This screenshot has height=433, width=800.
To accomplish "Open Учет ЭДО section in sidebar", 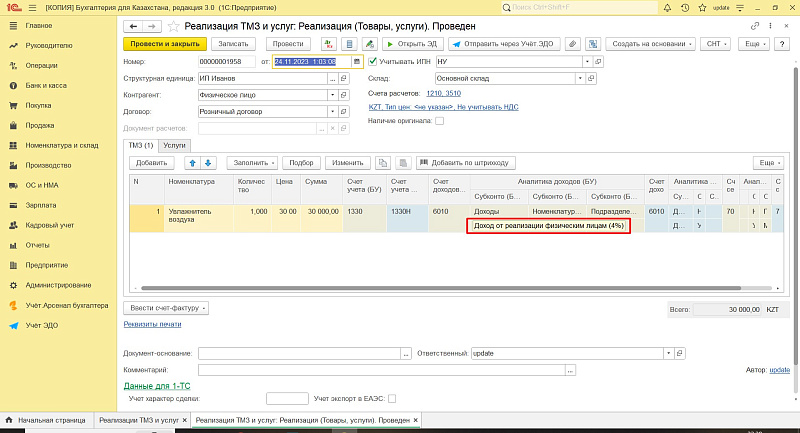I will 44,325.
